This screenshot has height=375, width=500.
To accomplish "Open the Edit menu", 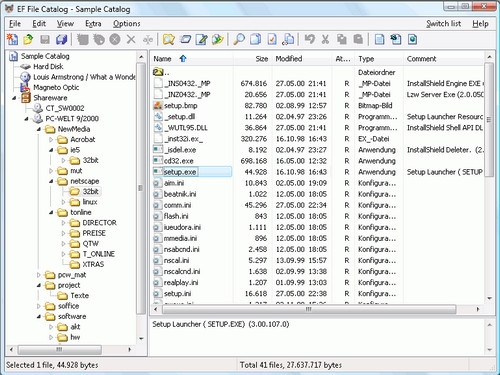I will 39,24.
